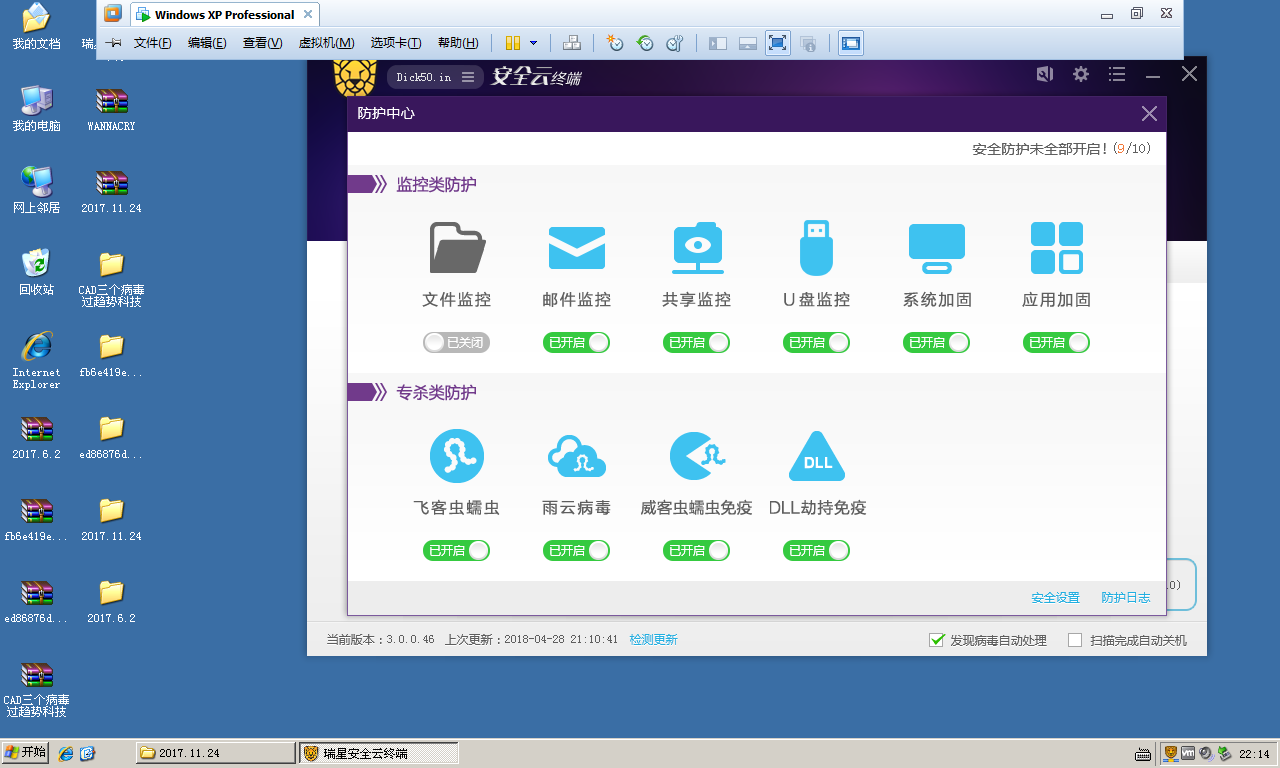1280x768 pixels.
Task: Click the DLL劫持免疫 triangle icon
Action: pos(817,456)
